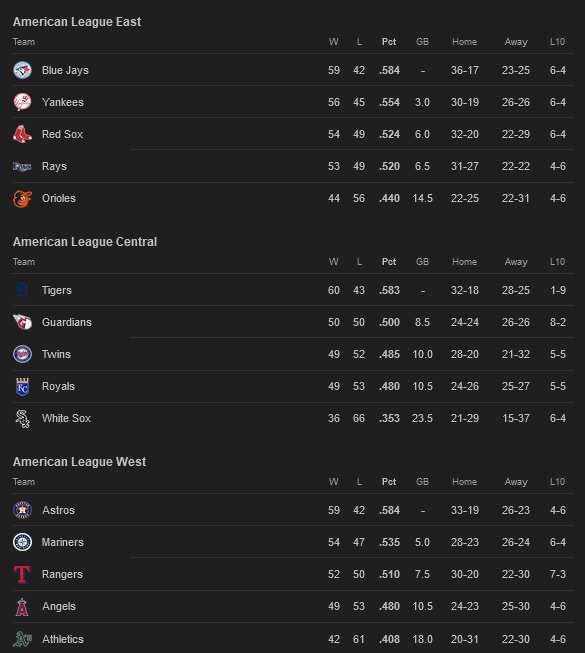Open the Twins team name link
The width and height of the screenshot is (585, 653).
click(x=56, y=354)
